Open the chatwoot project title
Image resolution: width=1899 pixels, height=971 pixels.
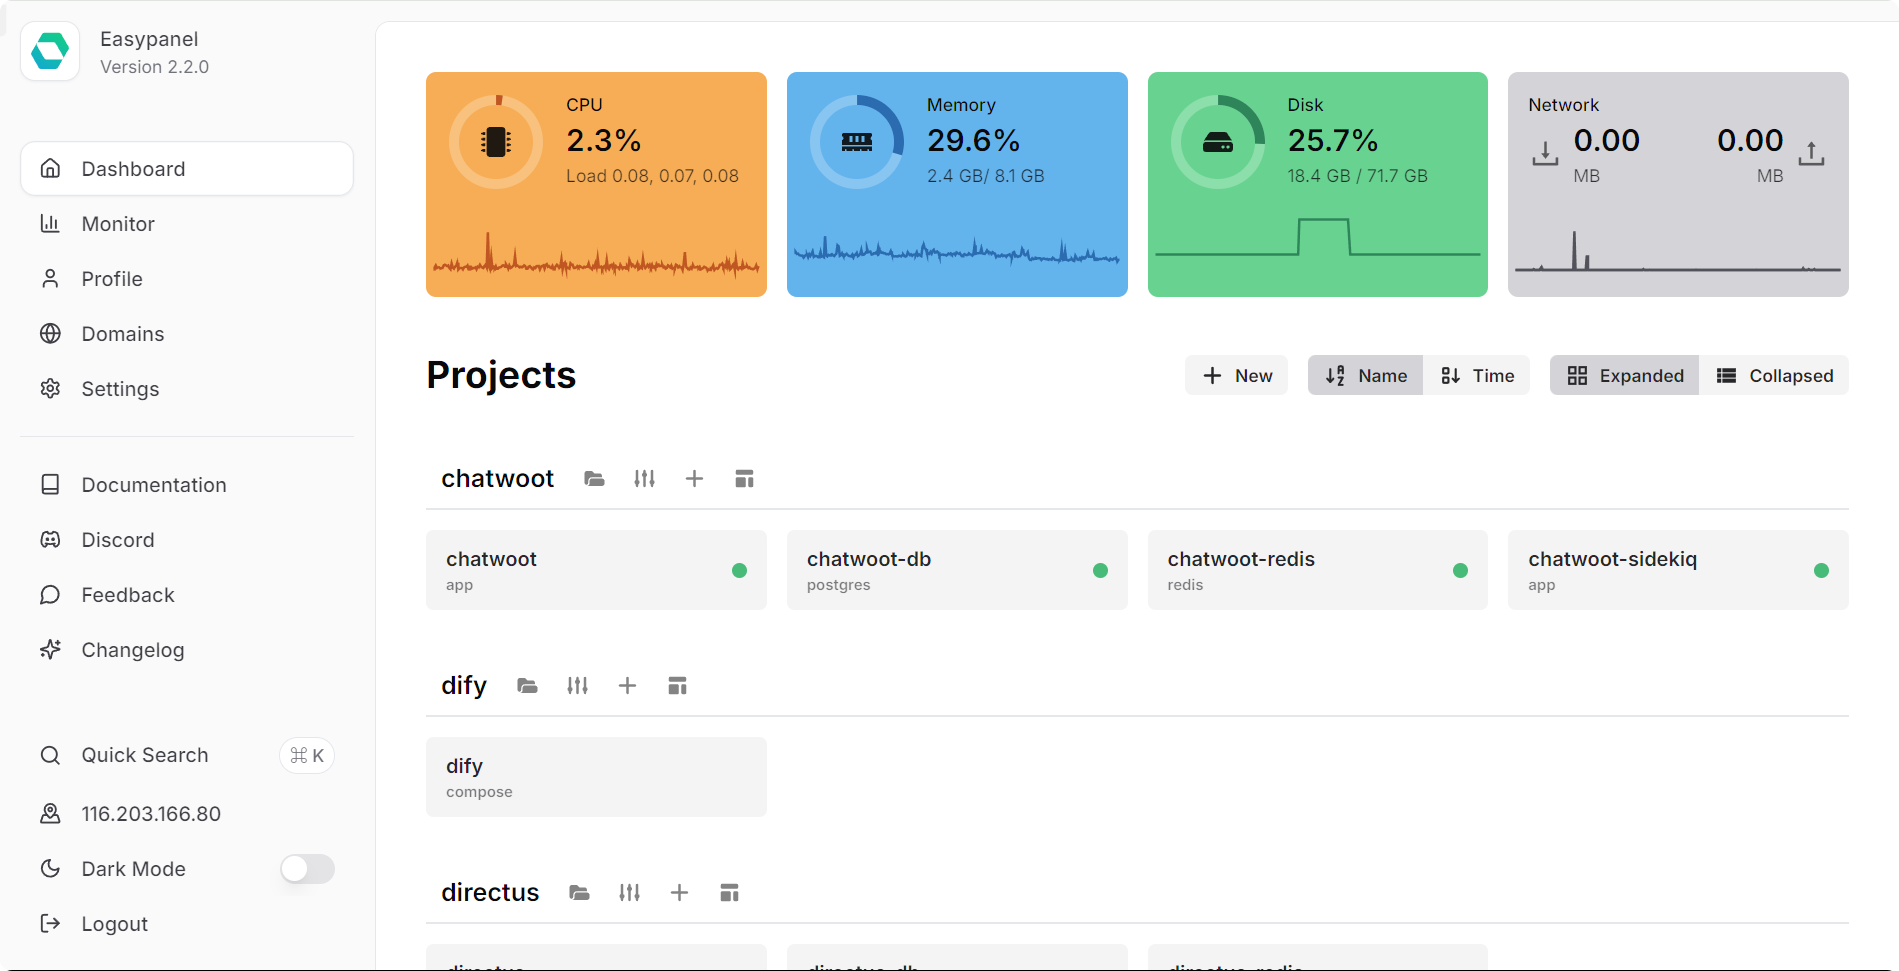(x=497, y=479)
